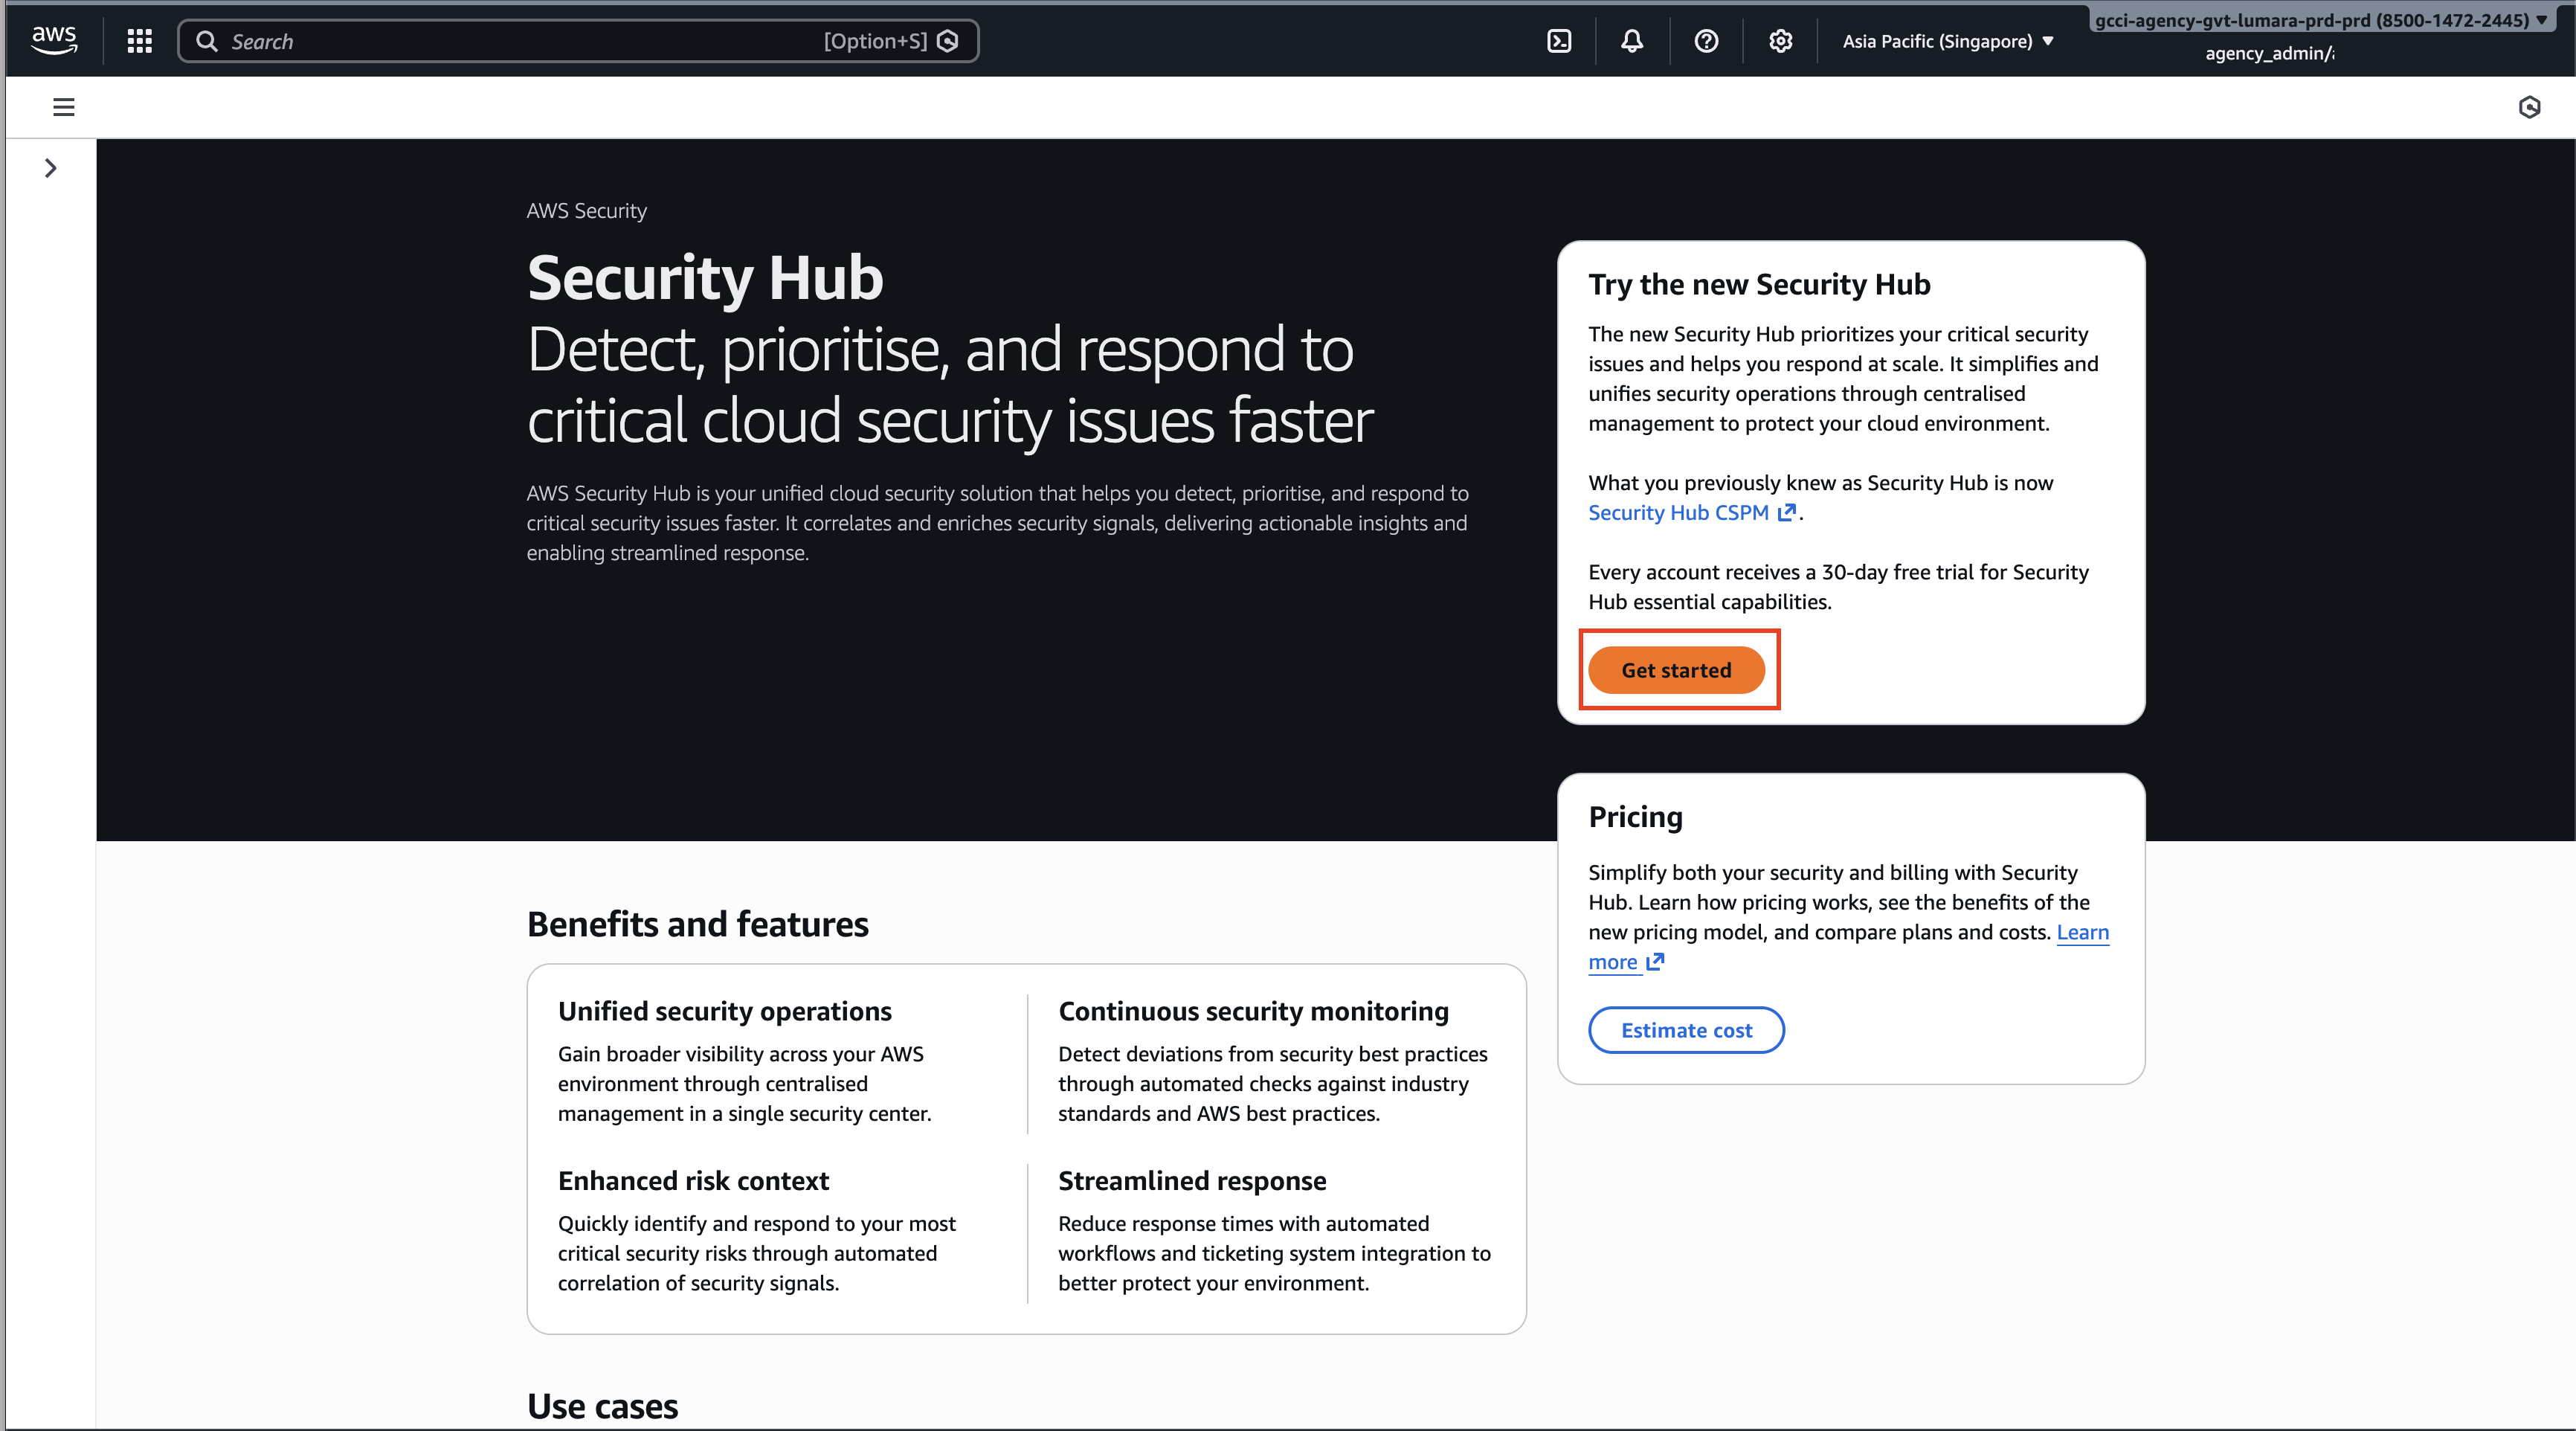Open the AWS home logo
2576x1431 pixels.
[x=54, y=41]
